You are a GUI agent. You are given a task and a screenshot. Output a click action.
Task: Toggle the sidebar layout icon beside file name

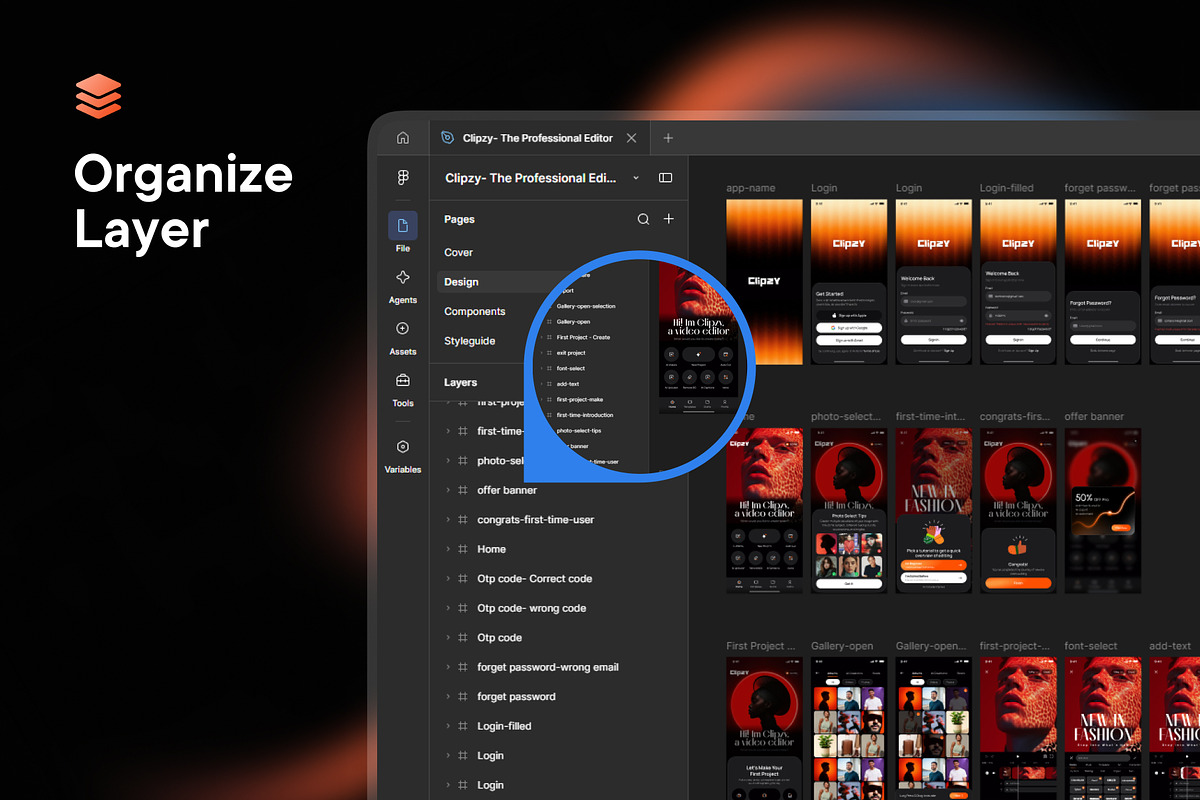coord(665,178)
